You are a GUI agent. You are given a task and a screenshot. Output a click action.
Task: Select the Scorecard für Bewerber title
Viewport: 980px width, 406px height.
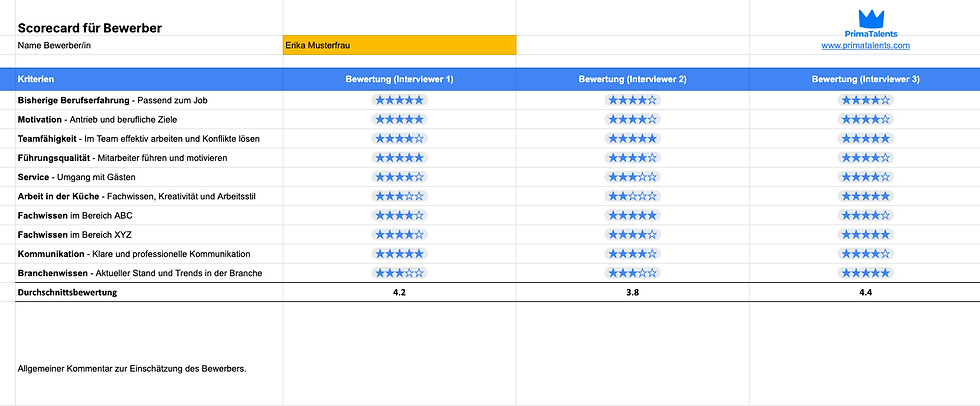coord(90,28)
